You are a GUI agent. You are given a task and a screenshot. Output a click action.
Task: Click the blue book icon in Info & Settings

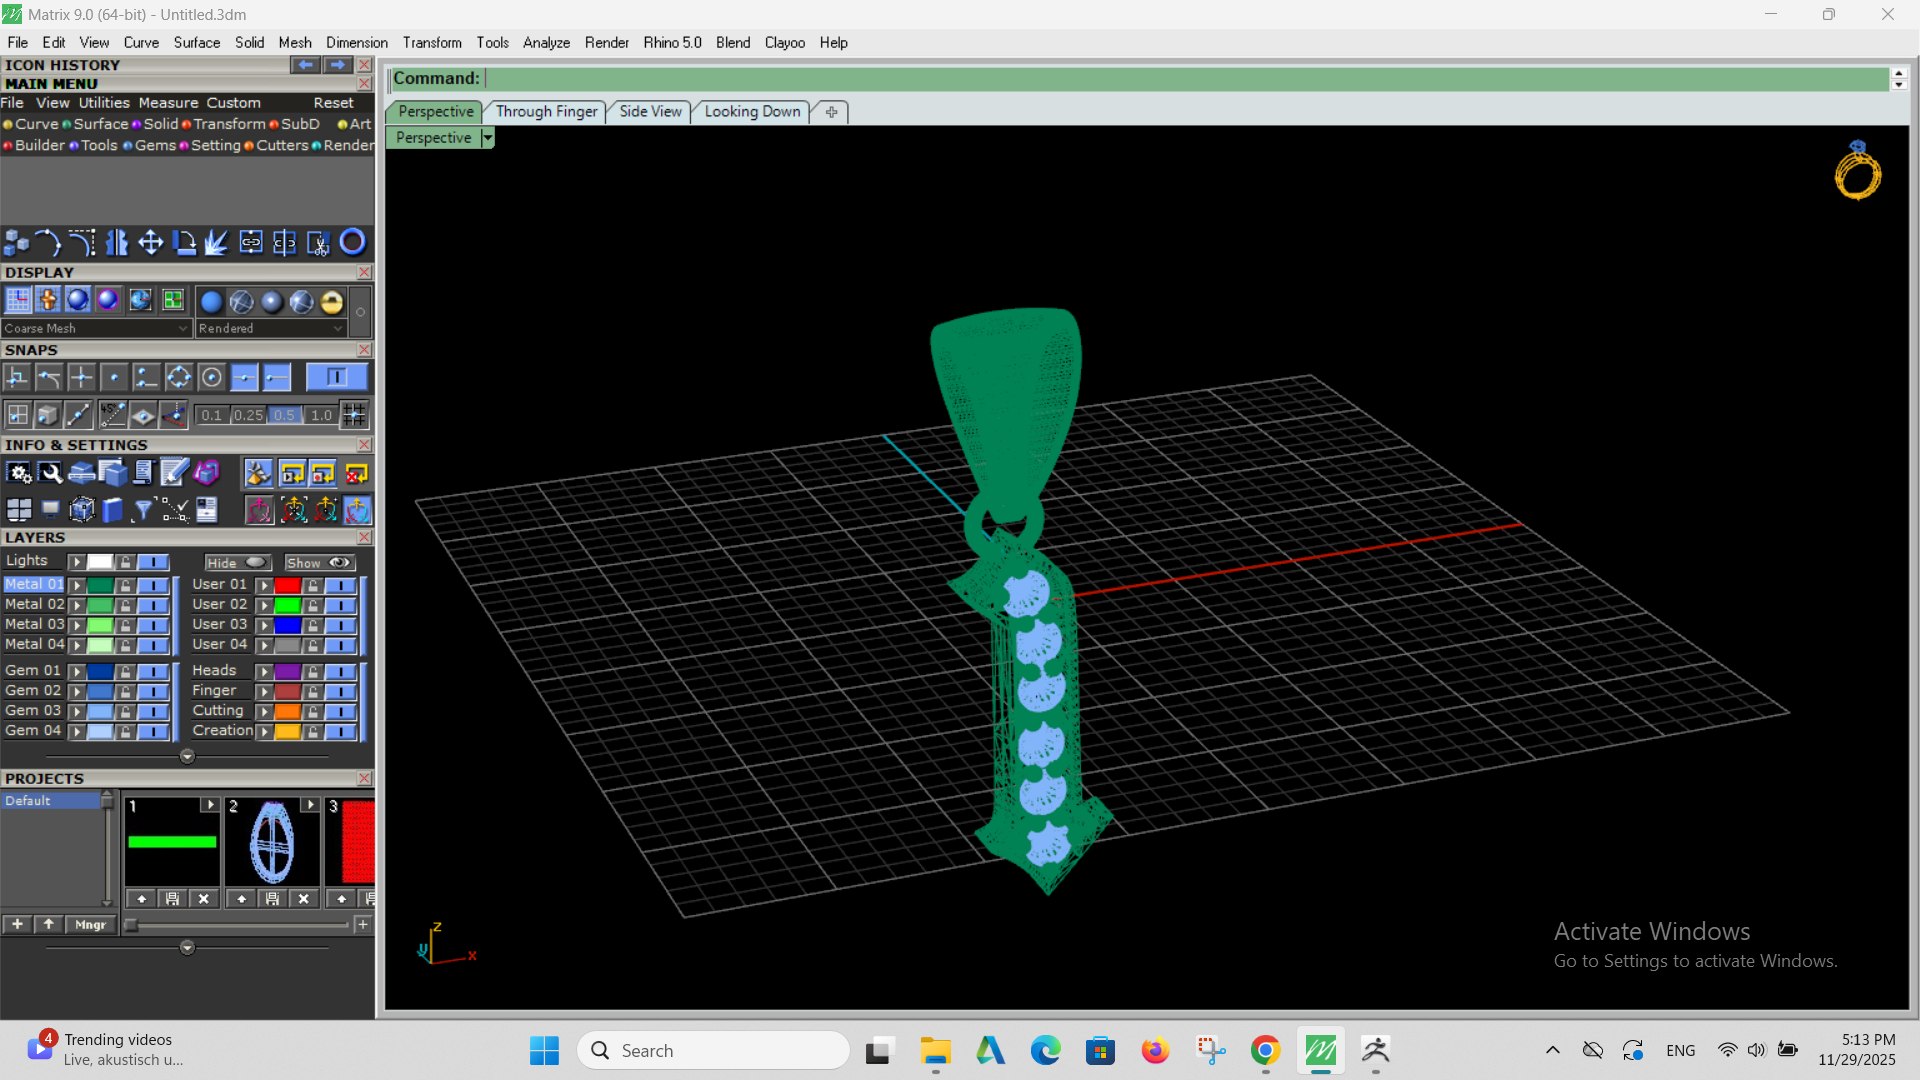point(112,511)
